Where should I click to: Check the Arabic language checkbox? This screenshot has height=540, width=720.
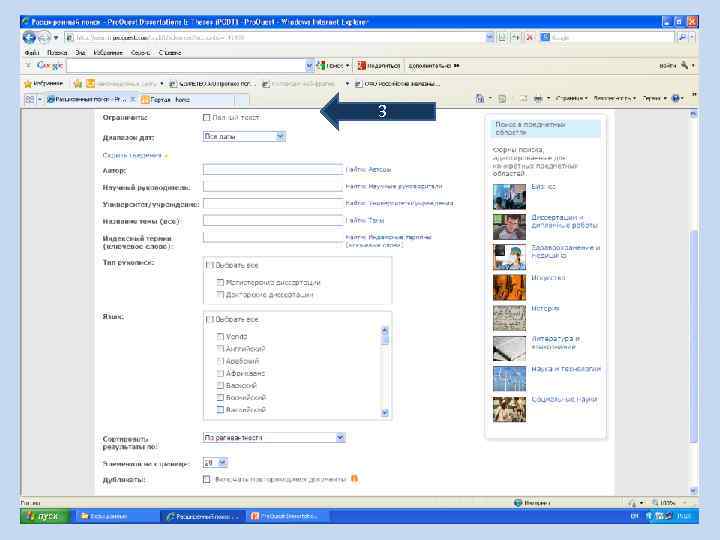220,361
